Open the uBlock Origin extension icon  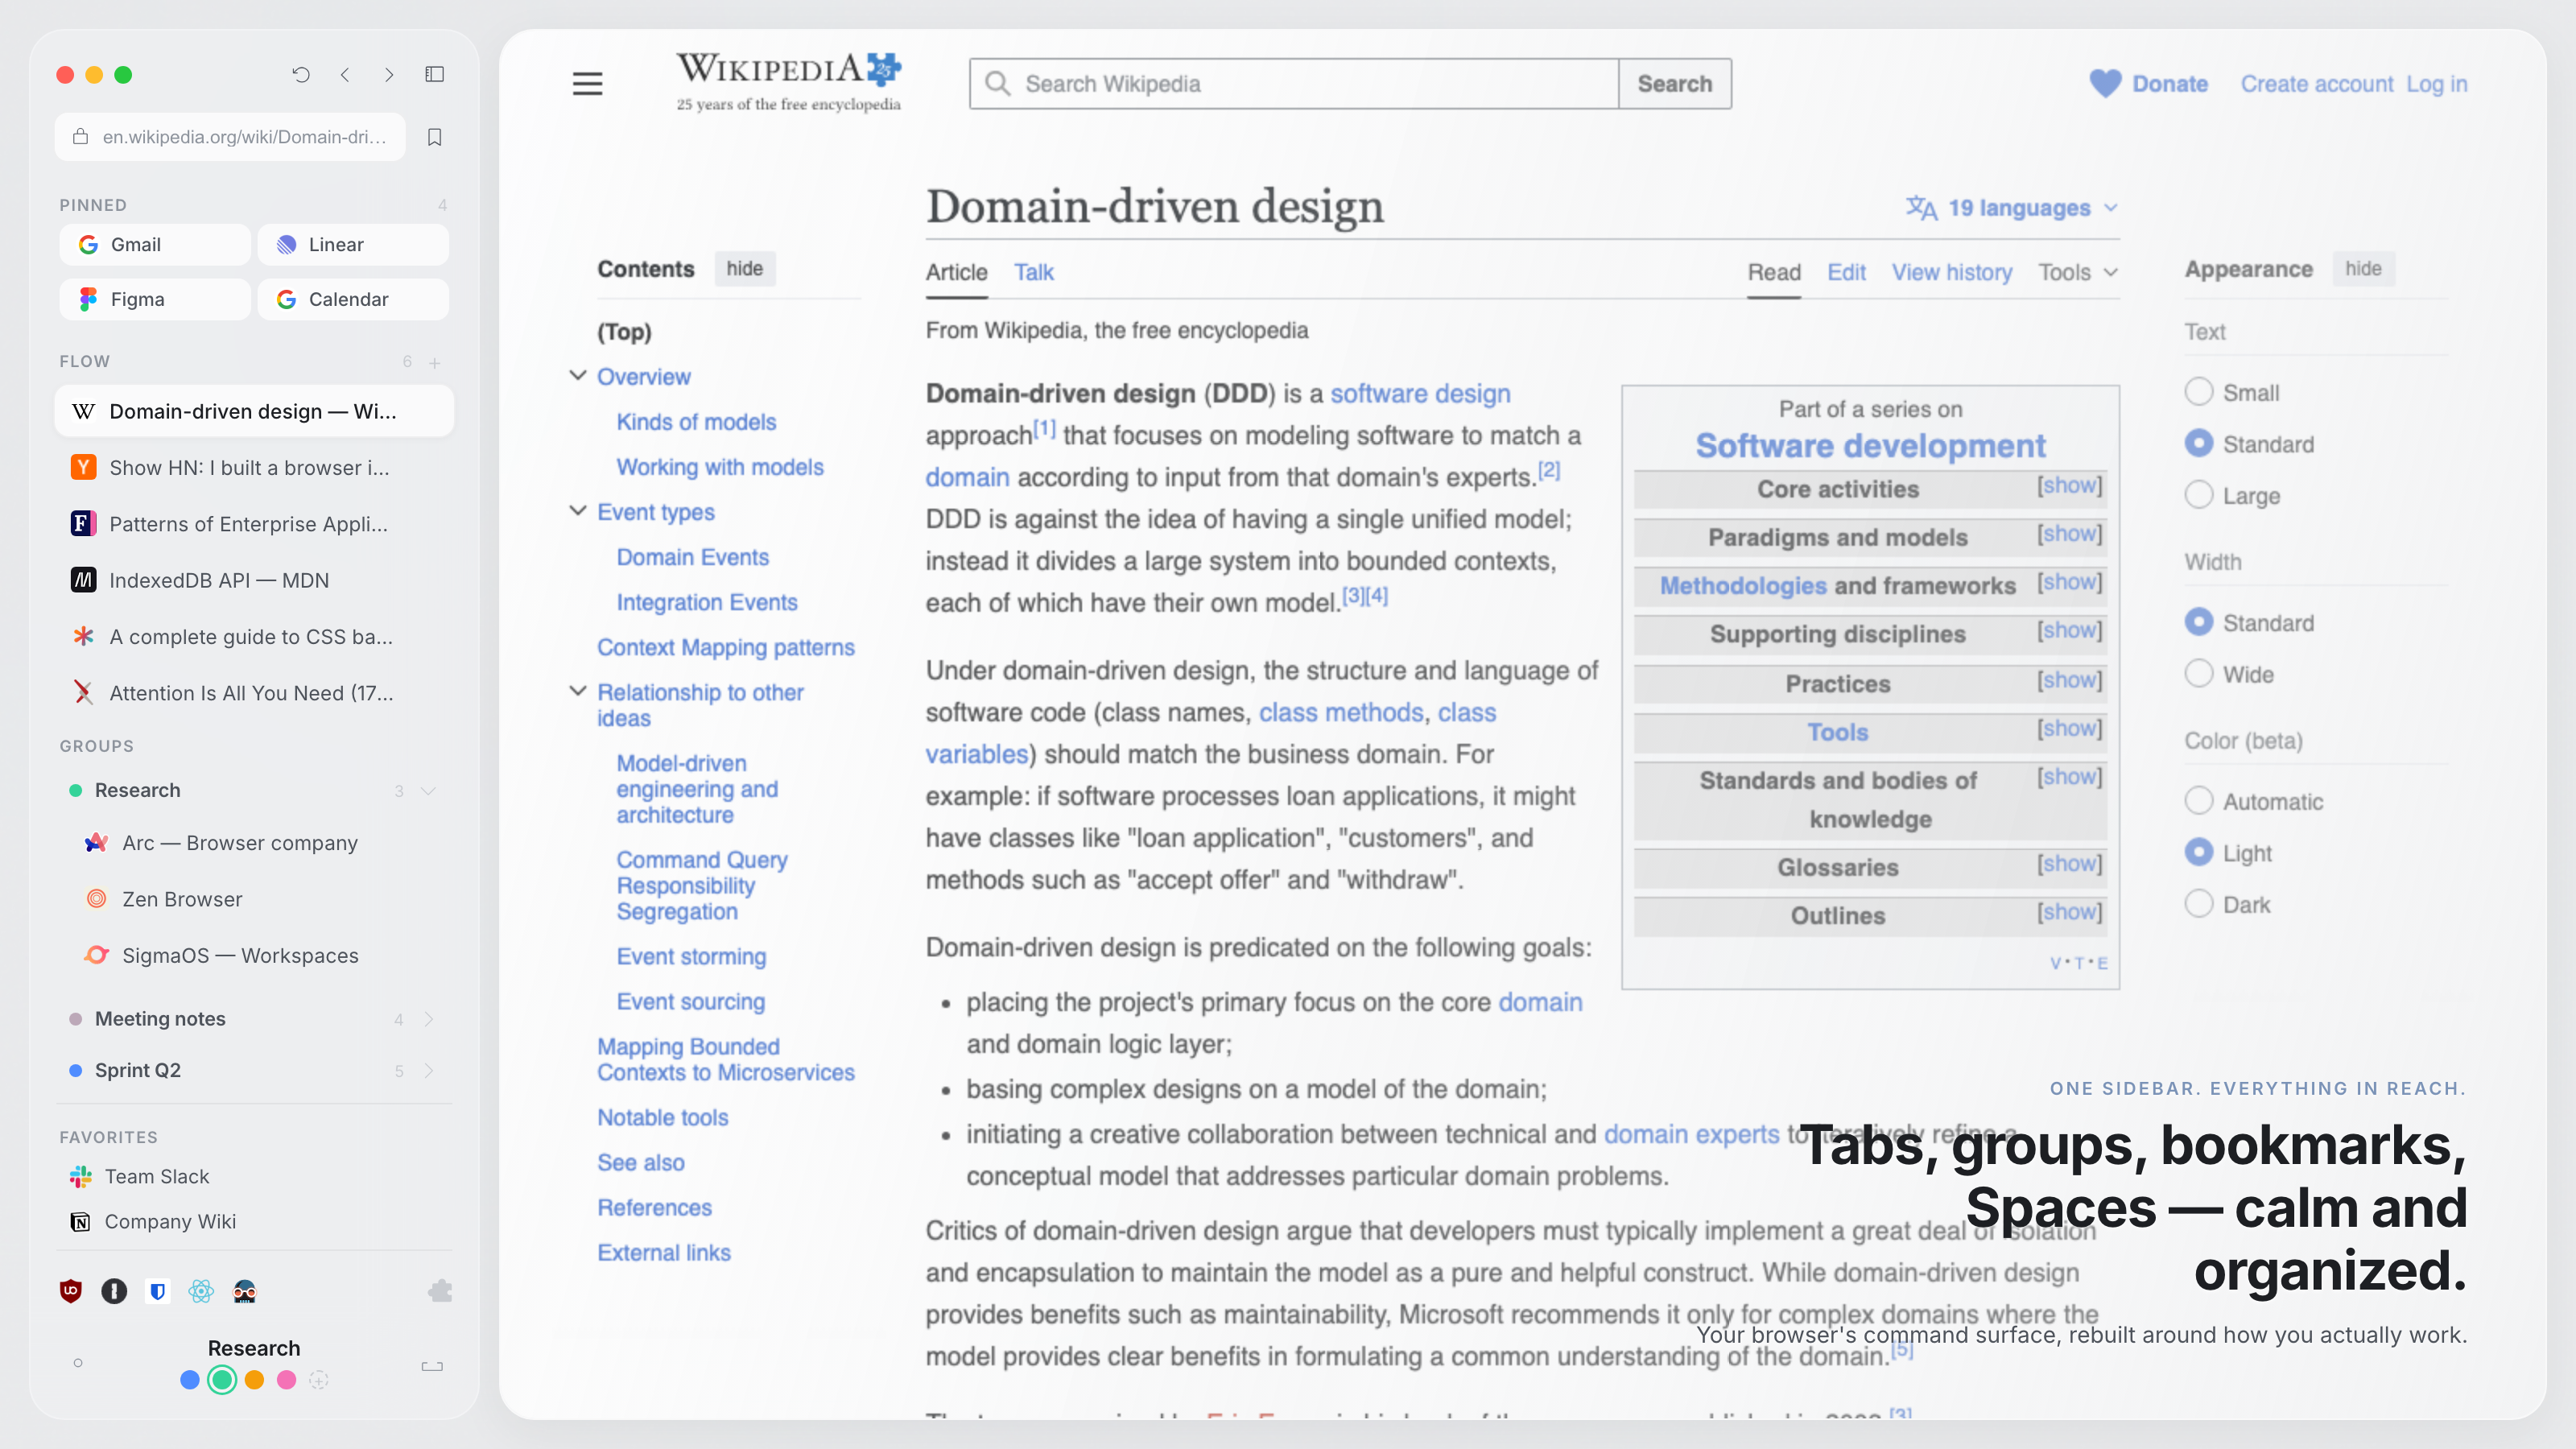[70, 1291]
